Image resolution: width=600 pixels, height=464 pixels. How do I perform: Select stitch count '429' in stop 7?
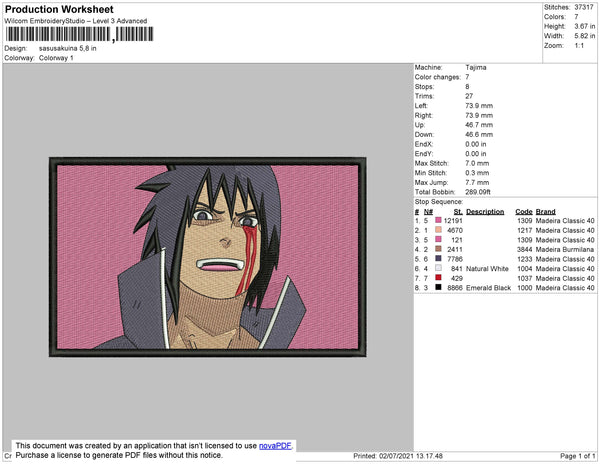click(x=457, y=278)
